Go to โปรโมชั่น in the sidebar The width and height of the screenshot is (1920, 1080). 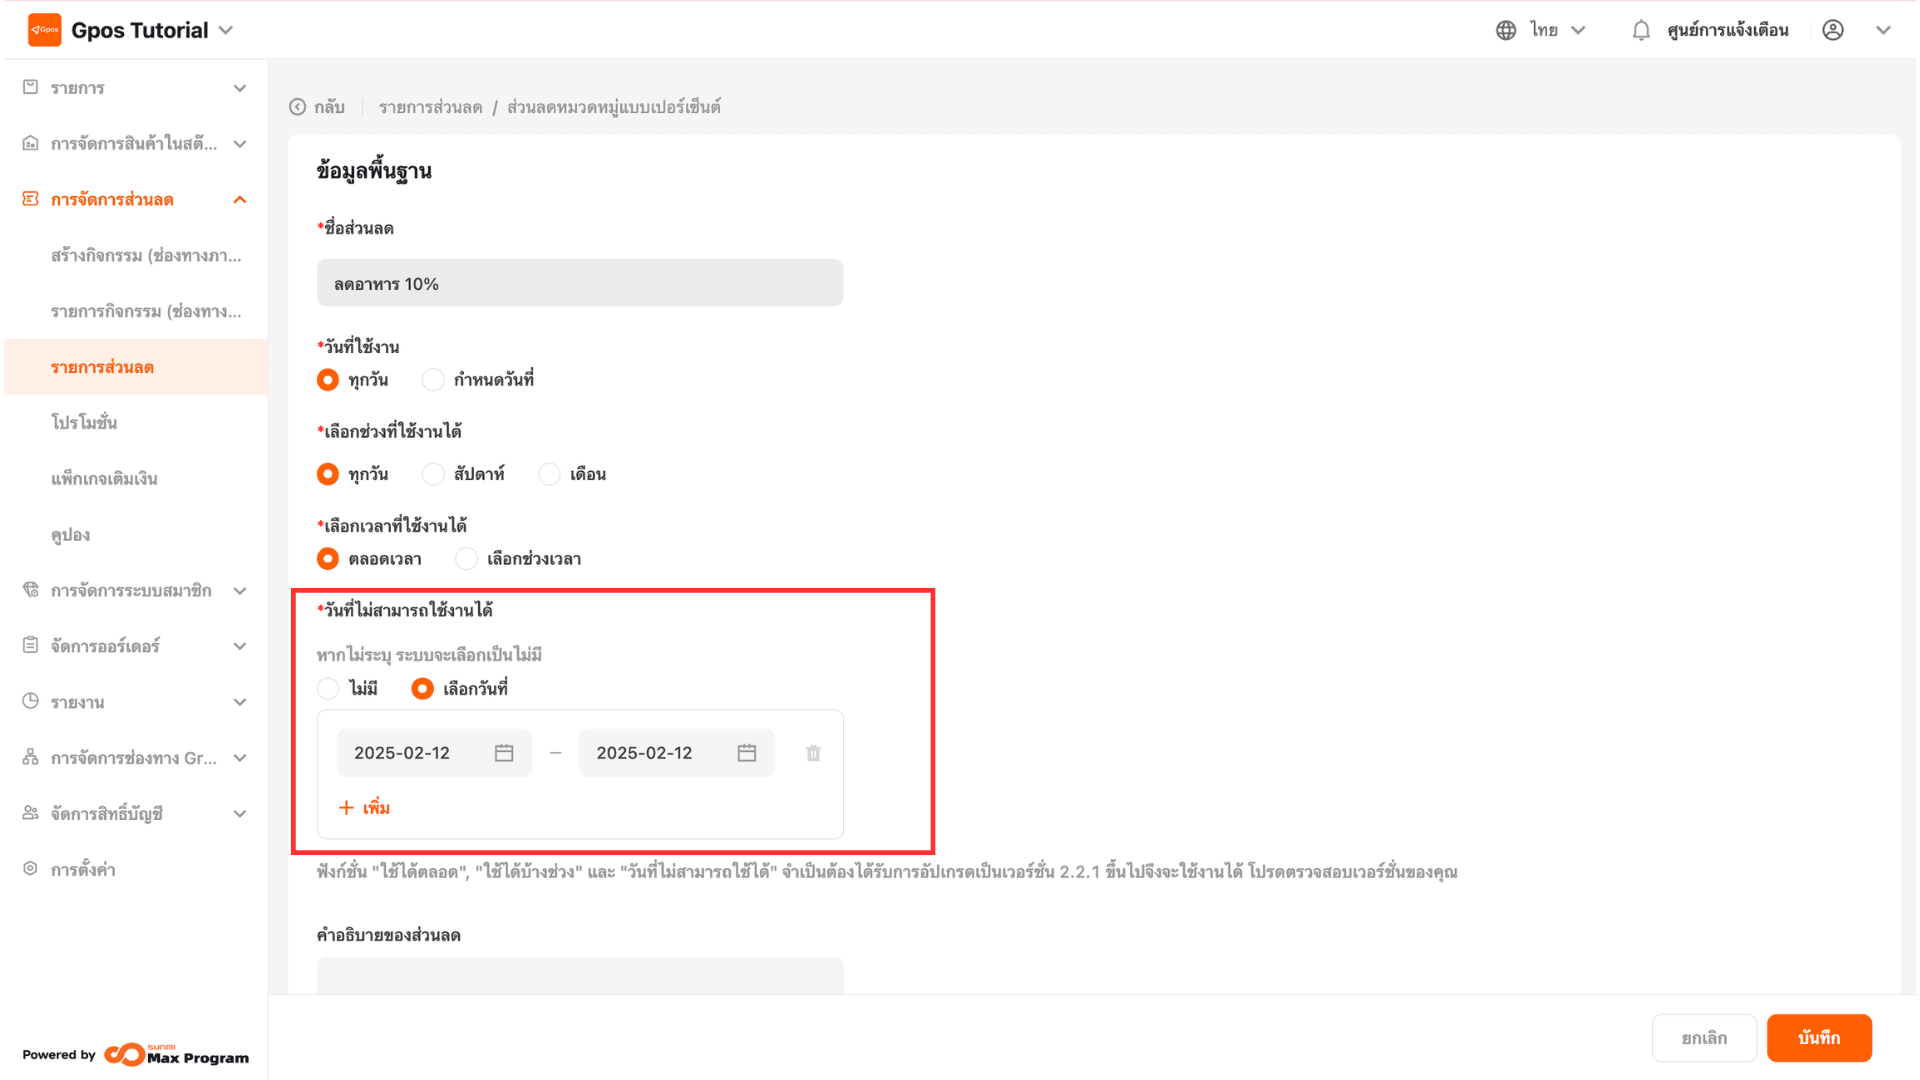coord(84,423)
